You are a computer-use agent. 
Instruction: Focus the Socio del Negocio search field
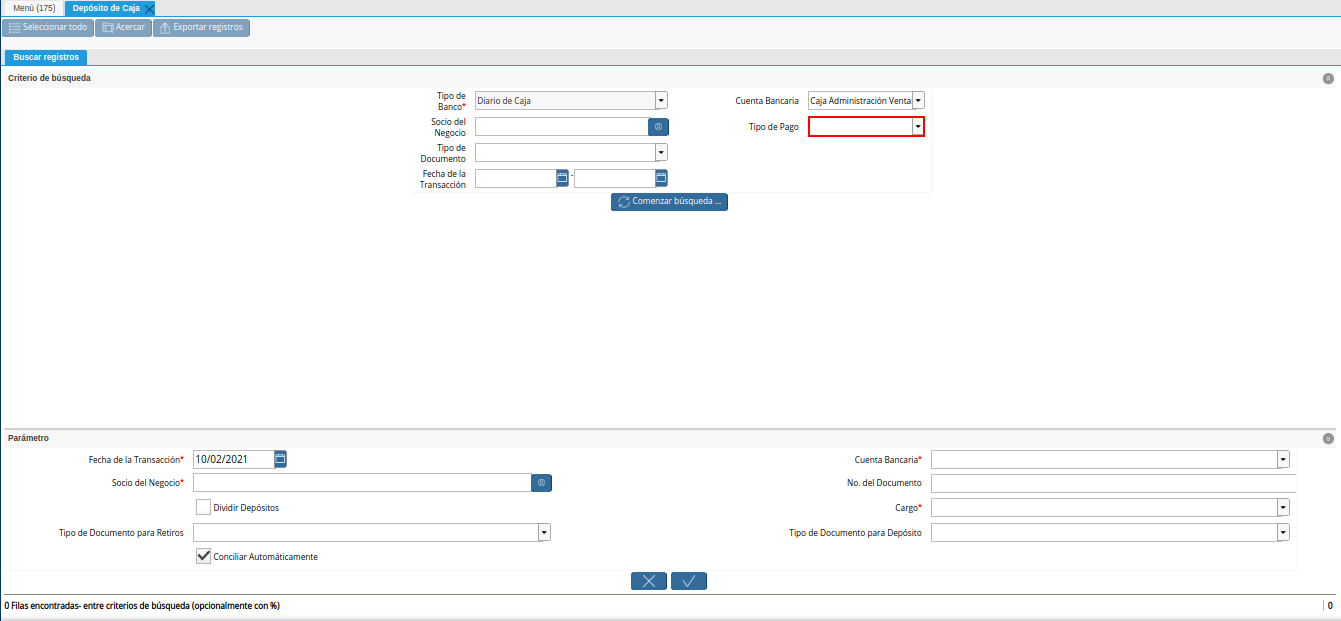pos(562,127)
